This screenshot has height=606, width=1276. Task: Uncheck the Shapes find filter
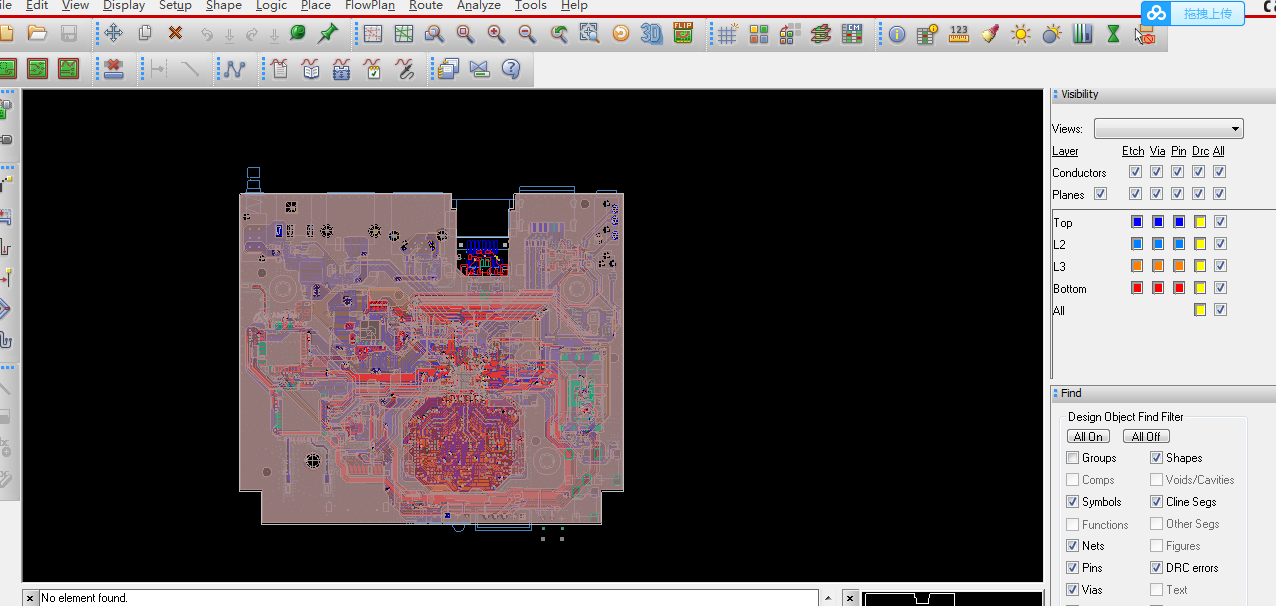(x=1157, y=458)
